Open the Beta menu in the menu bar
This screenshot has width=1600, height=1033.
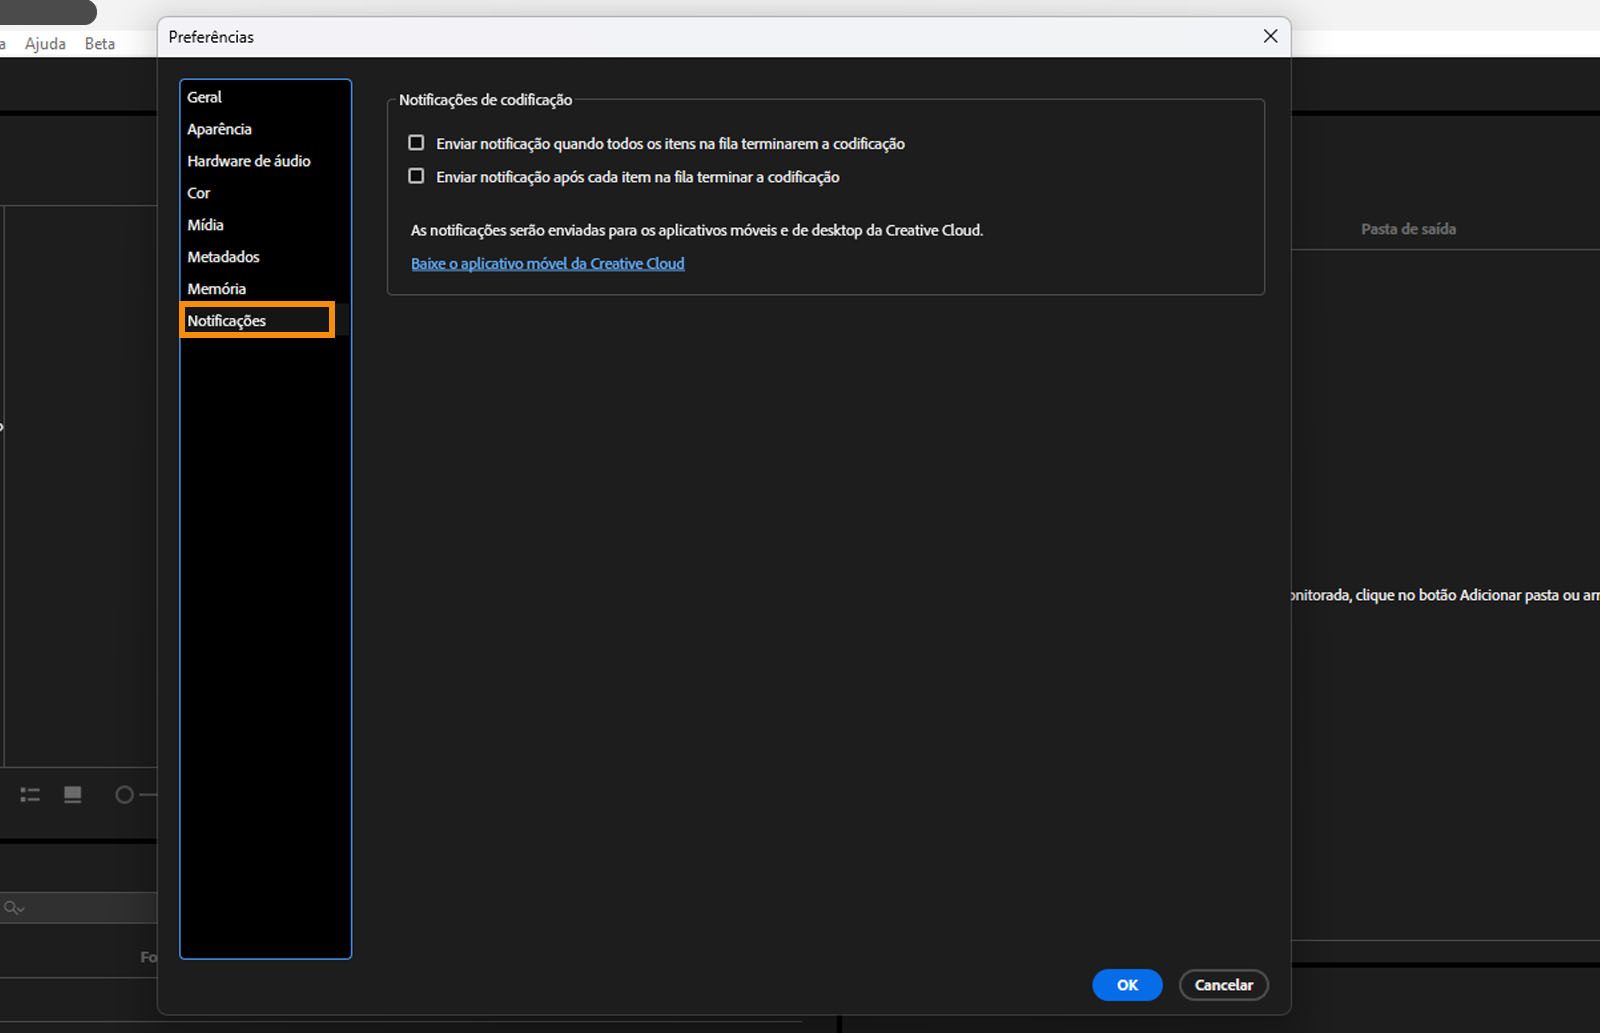click(x=100, y=44)
